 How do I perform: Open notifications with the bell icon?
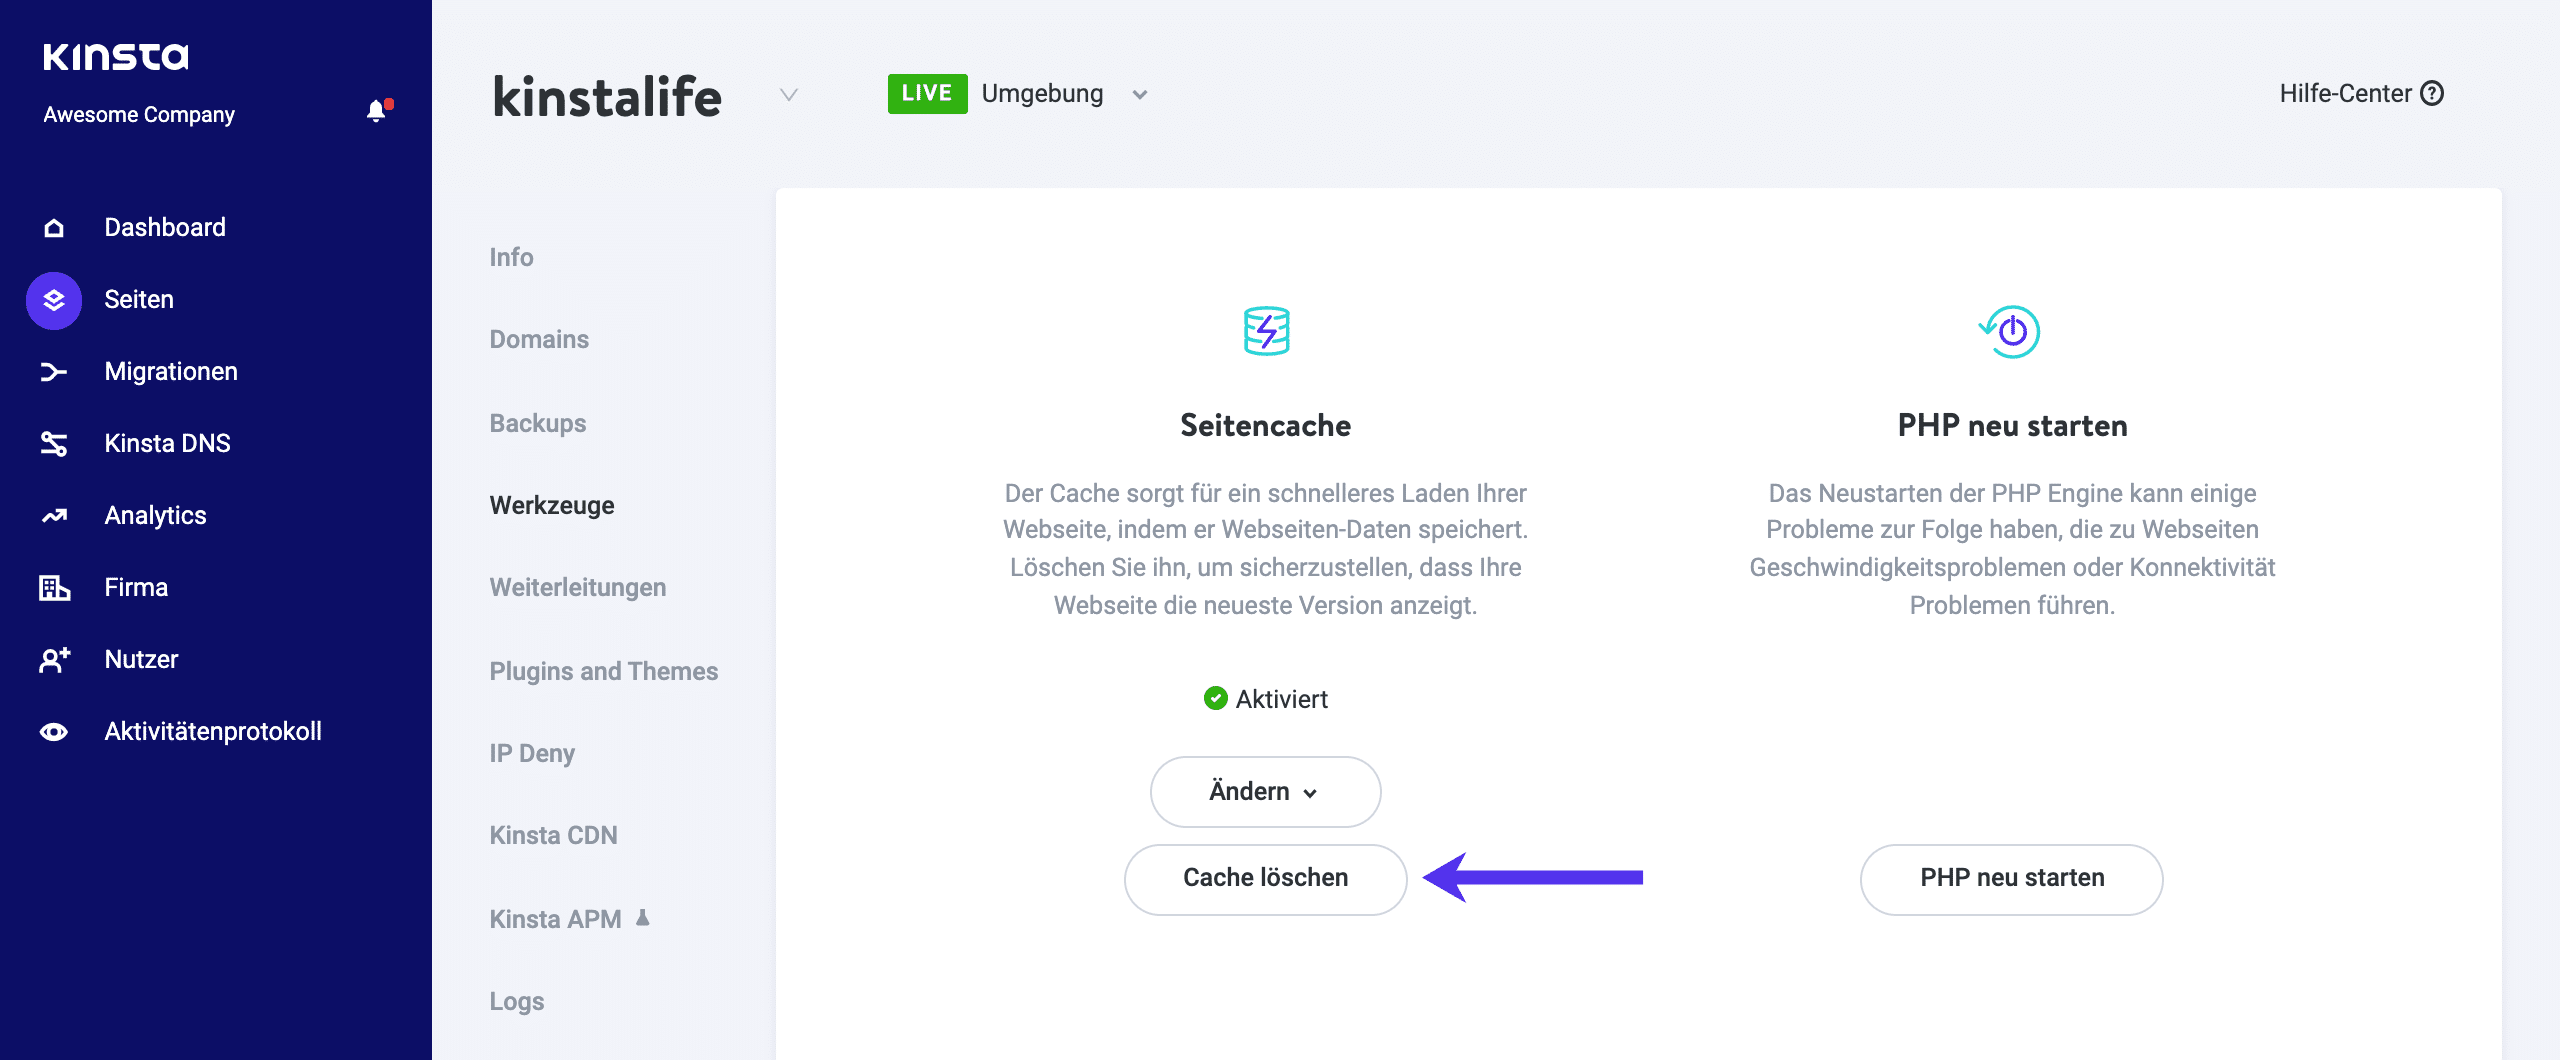coord(377,111)
